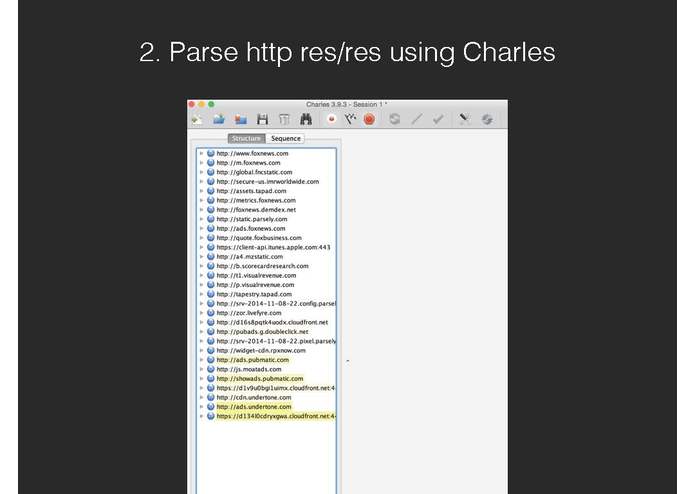Image resolution: width=695 pixels, height=494 pixels.
Task: Open the Tools toolbar icon
Action: (x=464, y=119)
